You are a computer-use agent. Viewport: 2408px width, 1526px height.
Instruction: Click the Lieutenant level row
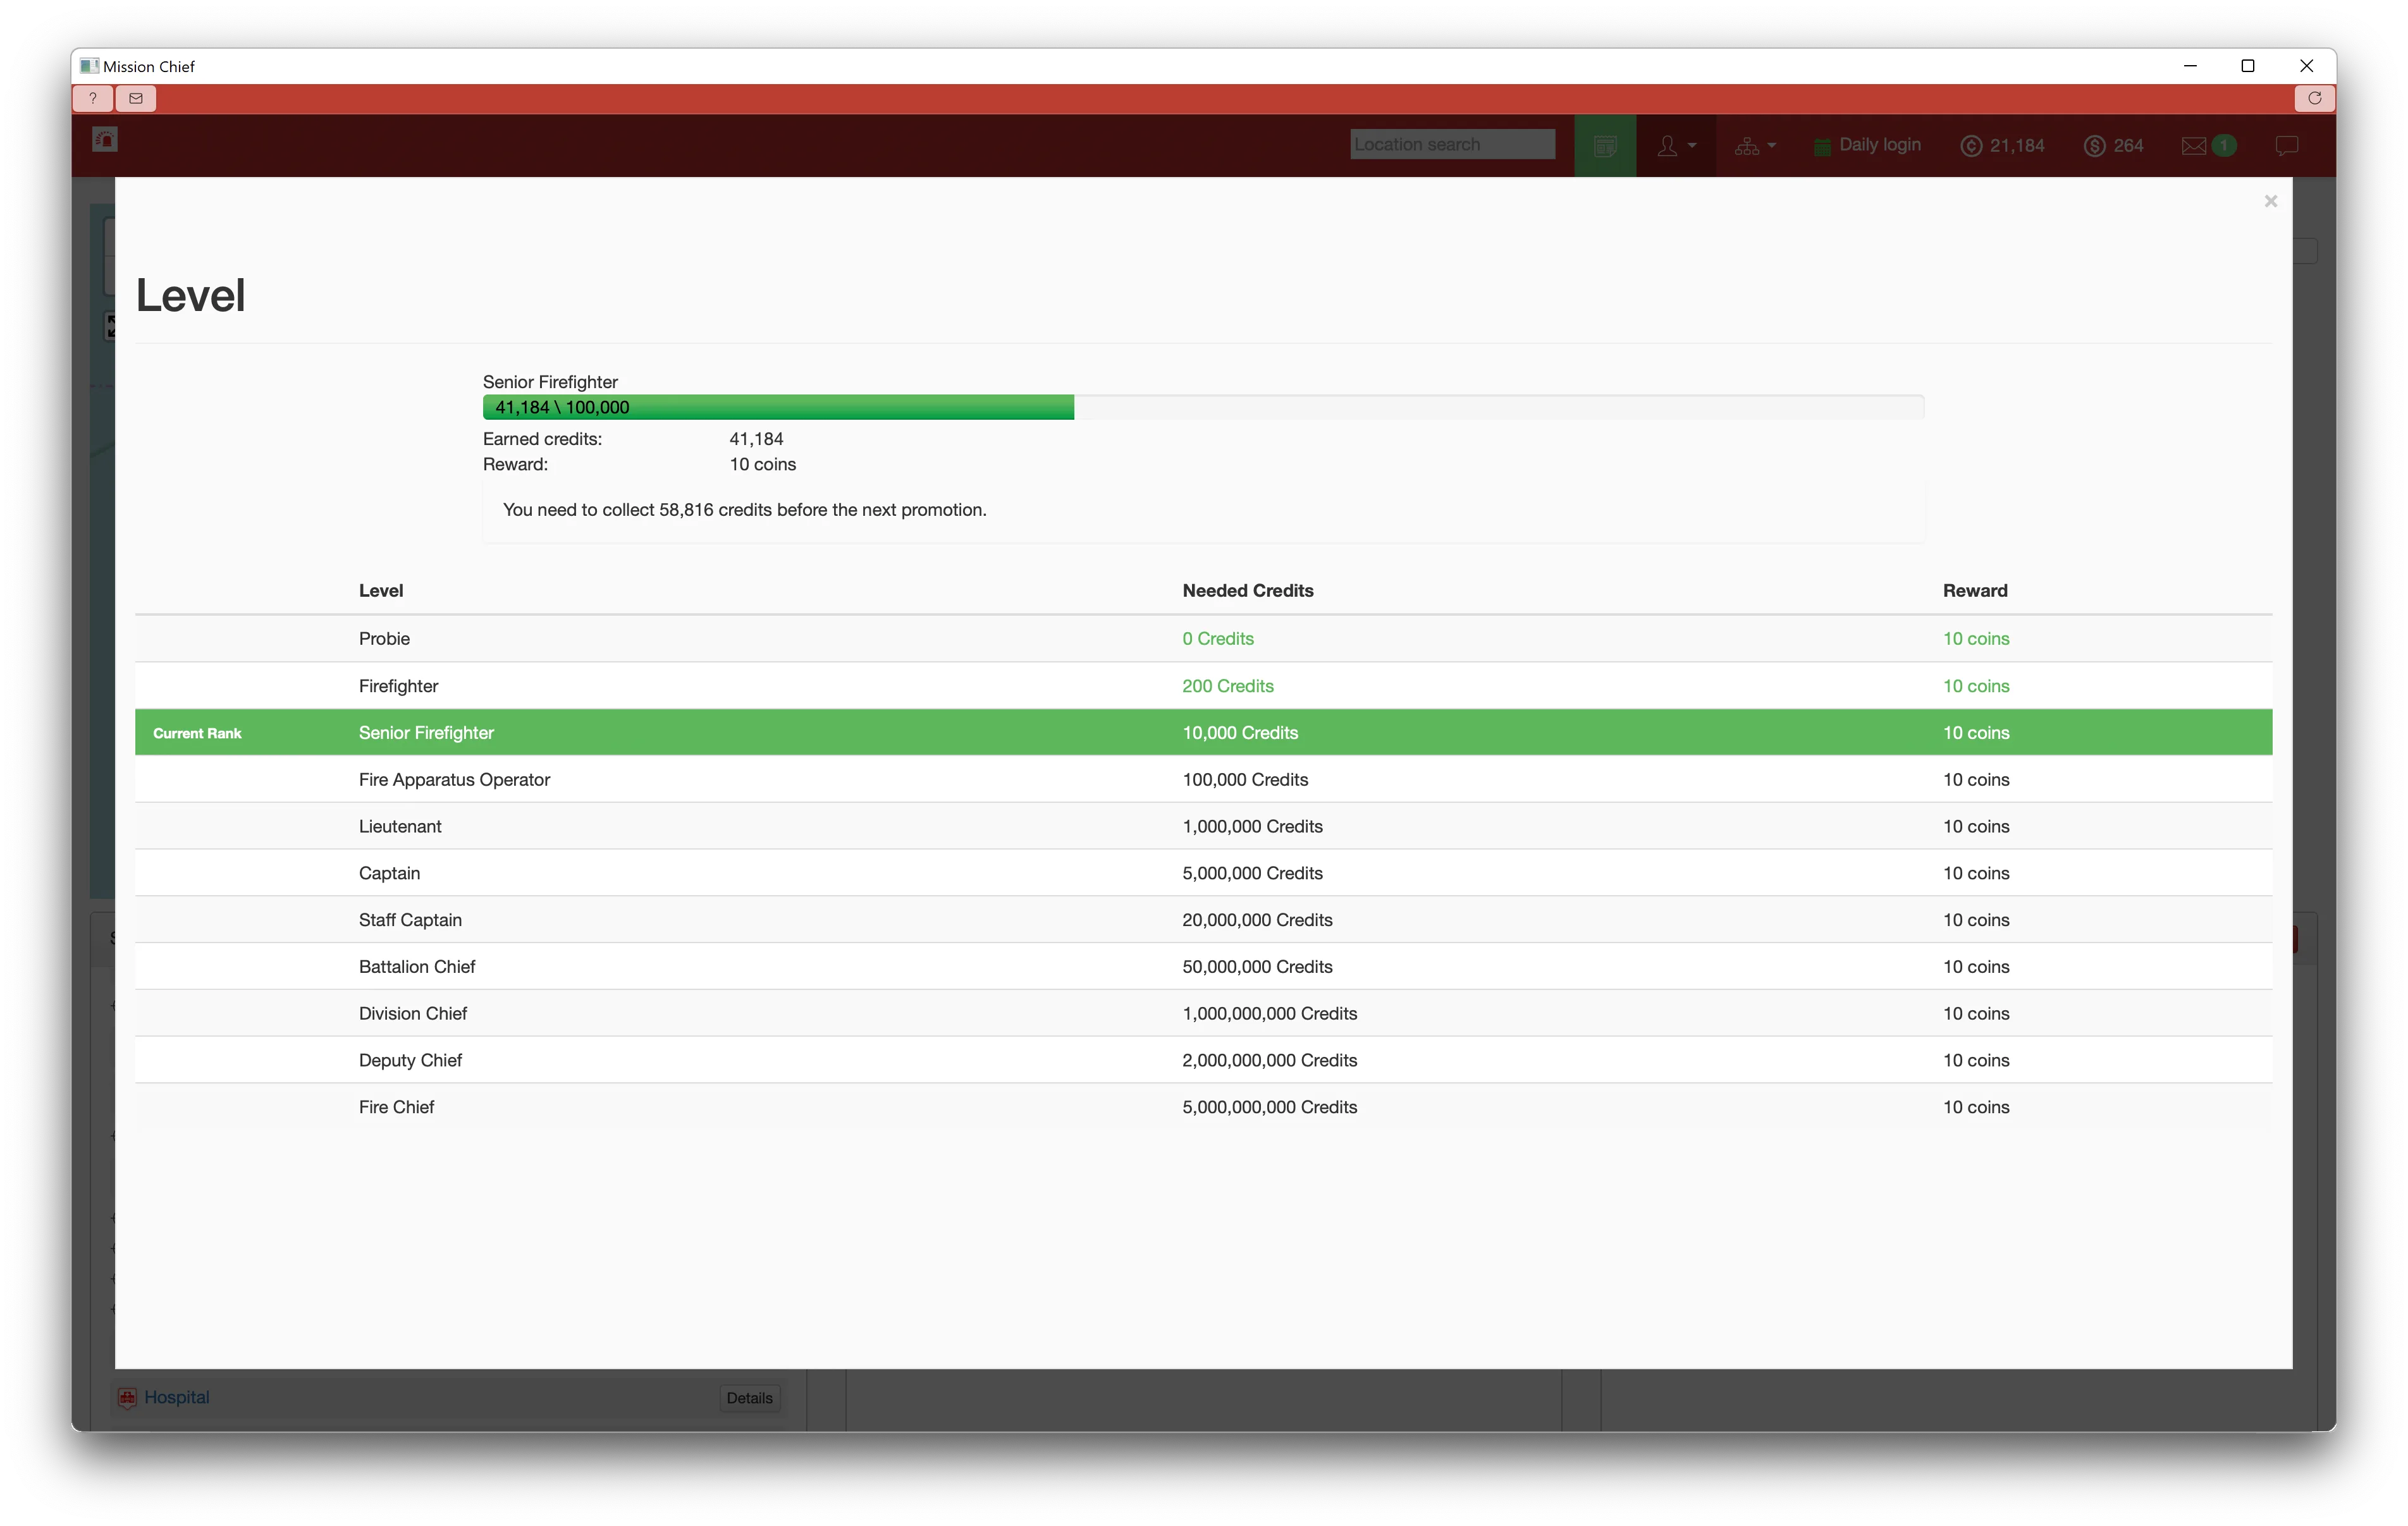coord(1203,826)
